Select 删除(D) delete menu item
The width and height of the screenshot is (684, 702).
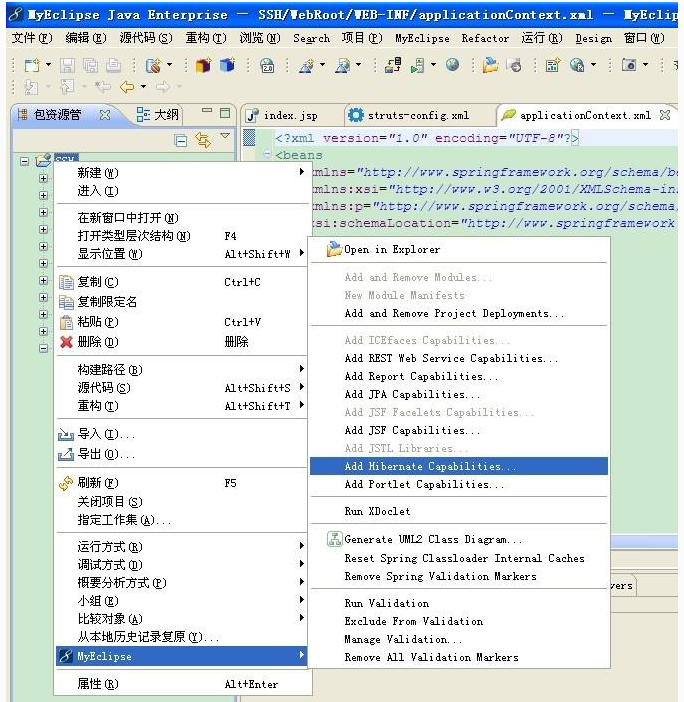(181, 342)
